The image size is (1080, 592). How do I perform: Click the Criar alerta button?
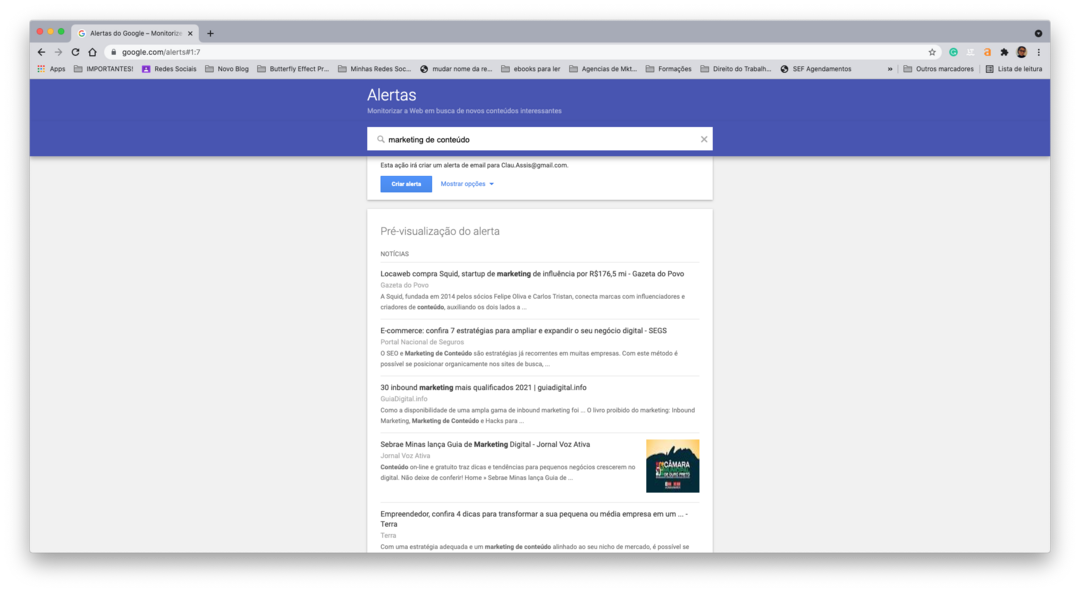406,184
